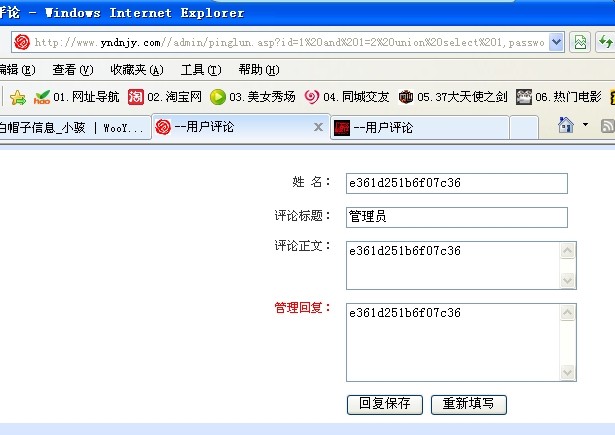Viewport: 615px width, 435px height.
Task: Click the 回复保存 save reply button
Action: (x=384, y=404)
